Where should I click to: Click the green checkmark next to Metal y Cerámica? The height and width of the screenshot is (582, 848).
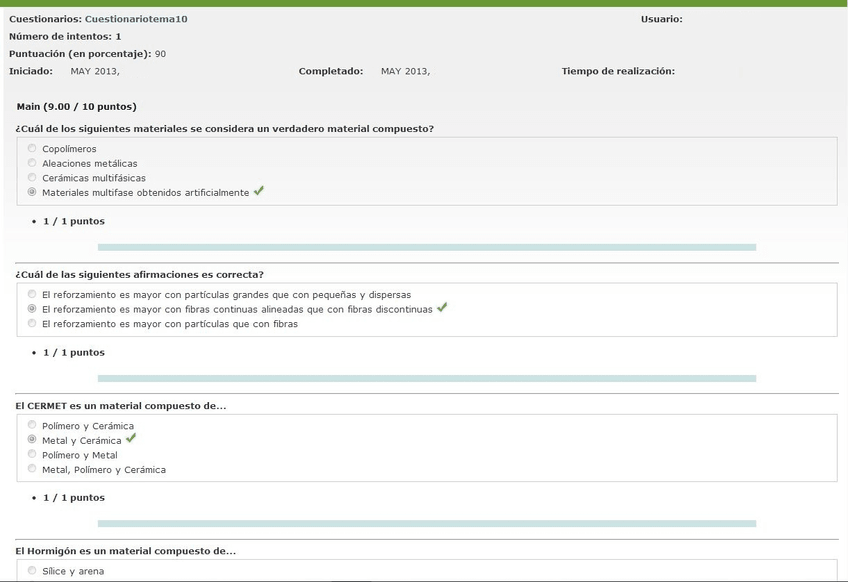point(131,439)
